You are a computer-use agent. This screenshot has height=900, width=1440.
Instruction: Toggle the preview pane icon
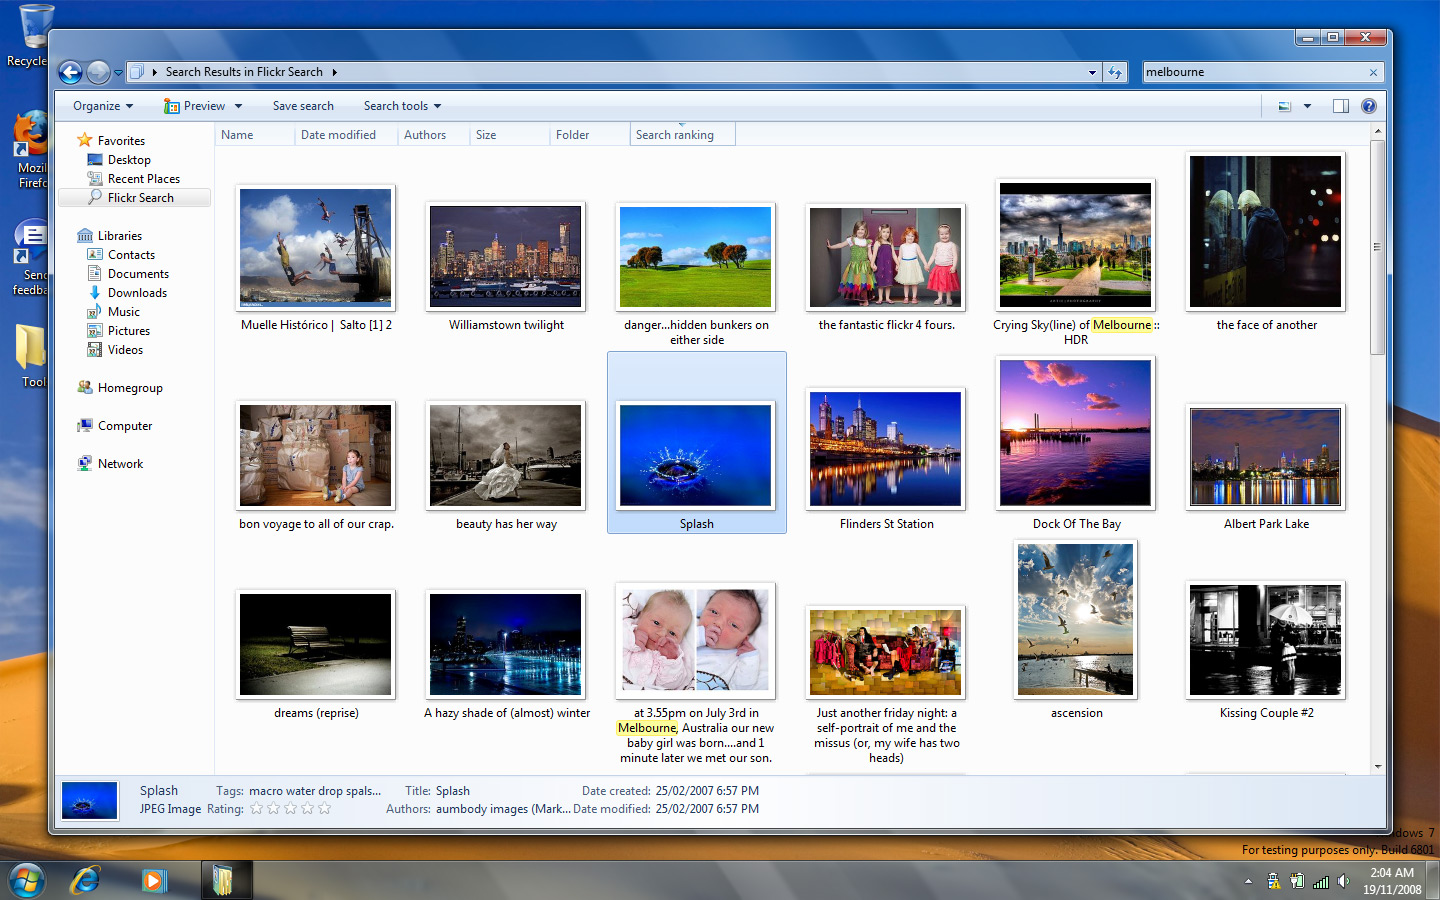(x=1340, y=106)
